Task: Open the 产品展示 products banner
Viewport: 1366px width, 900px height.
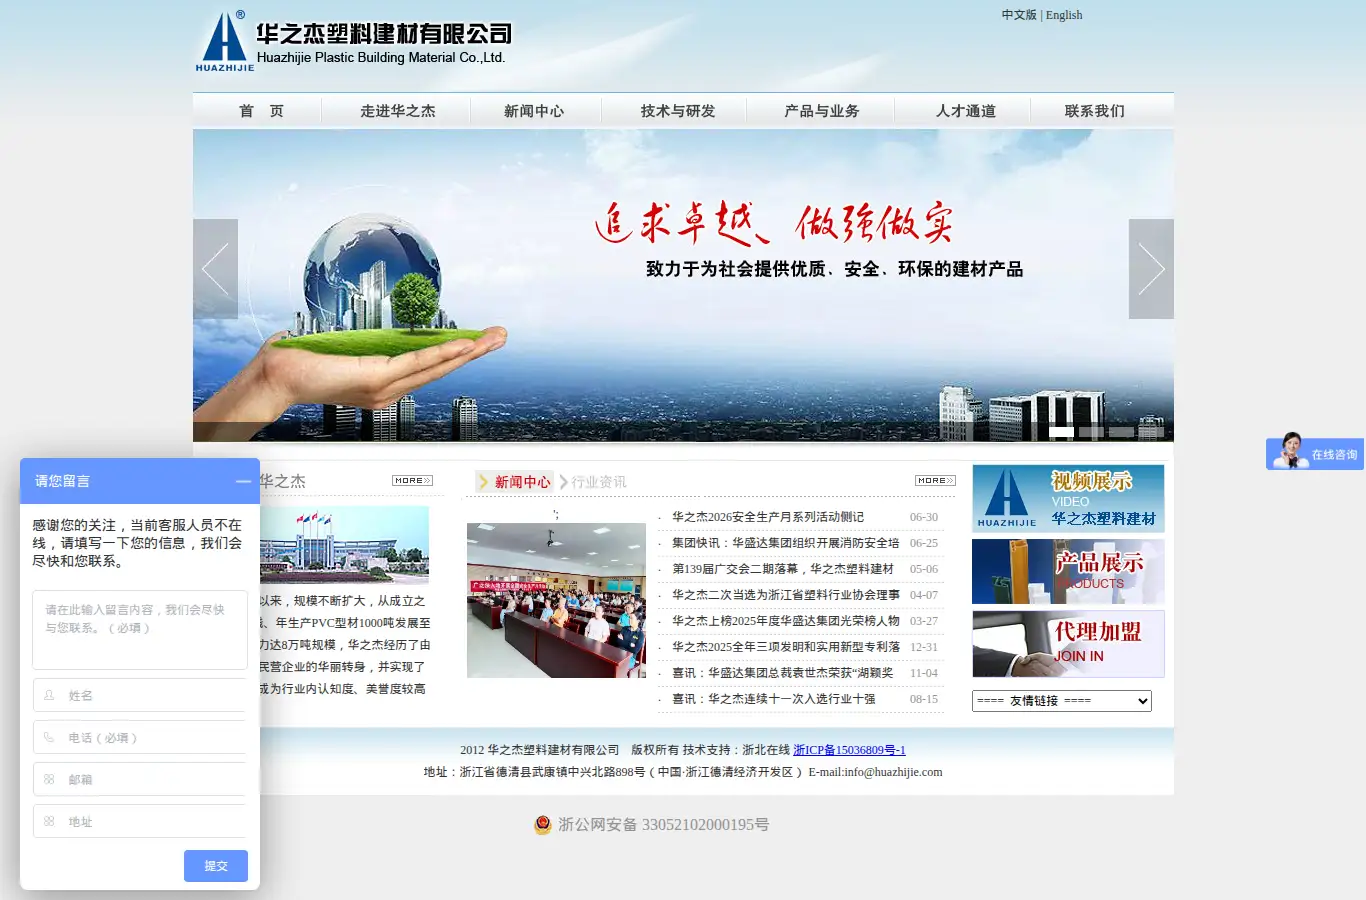Action: pos(1068,571)
